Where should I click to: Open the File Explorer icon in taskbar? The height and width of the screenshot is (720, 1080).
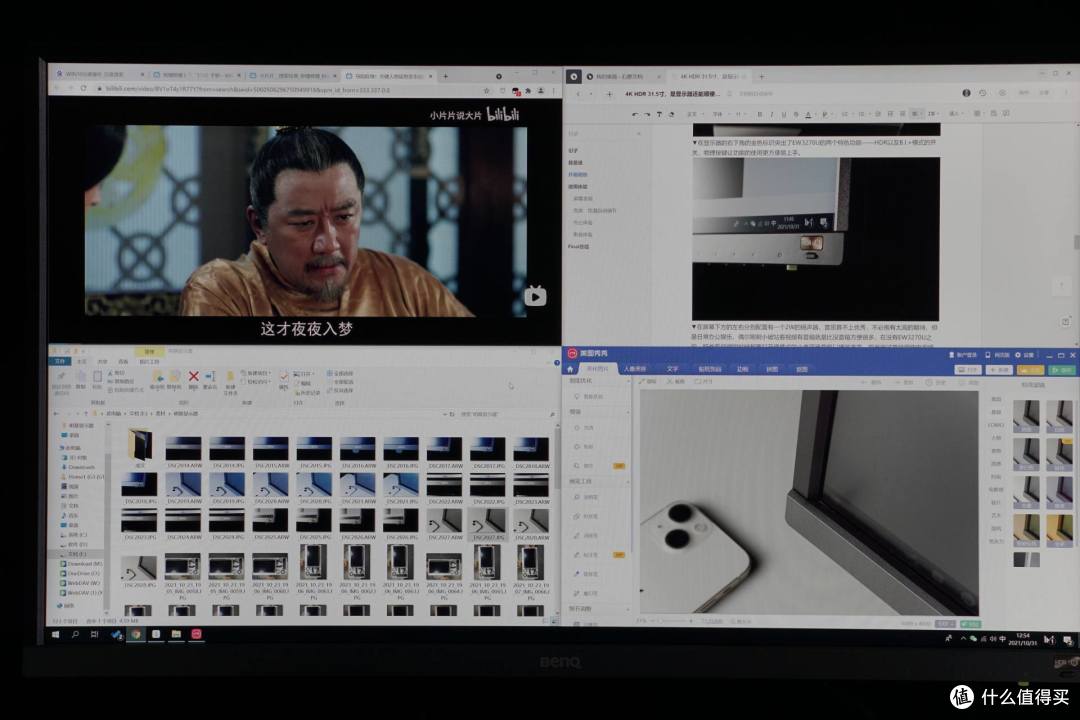(x=176, y=634)
